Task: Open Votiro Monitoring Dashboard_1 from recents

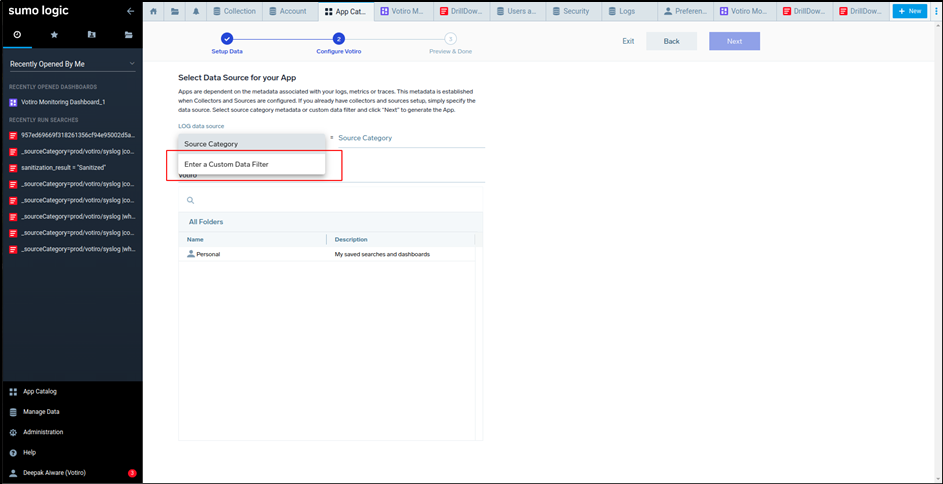Action: 63,102
